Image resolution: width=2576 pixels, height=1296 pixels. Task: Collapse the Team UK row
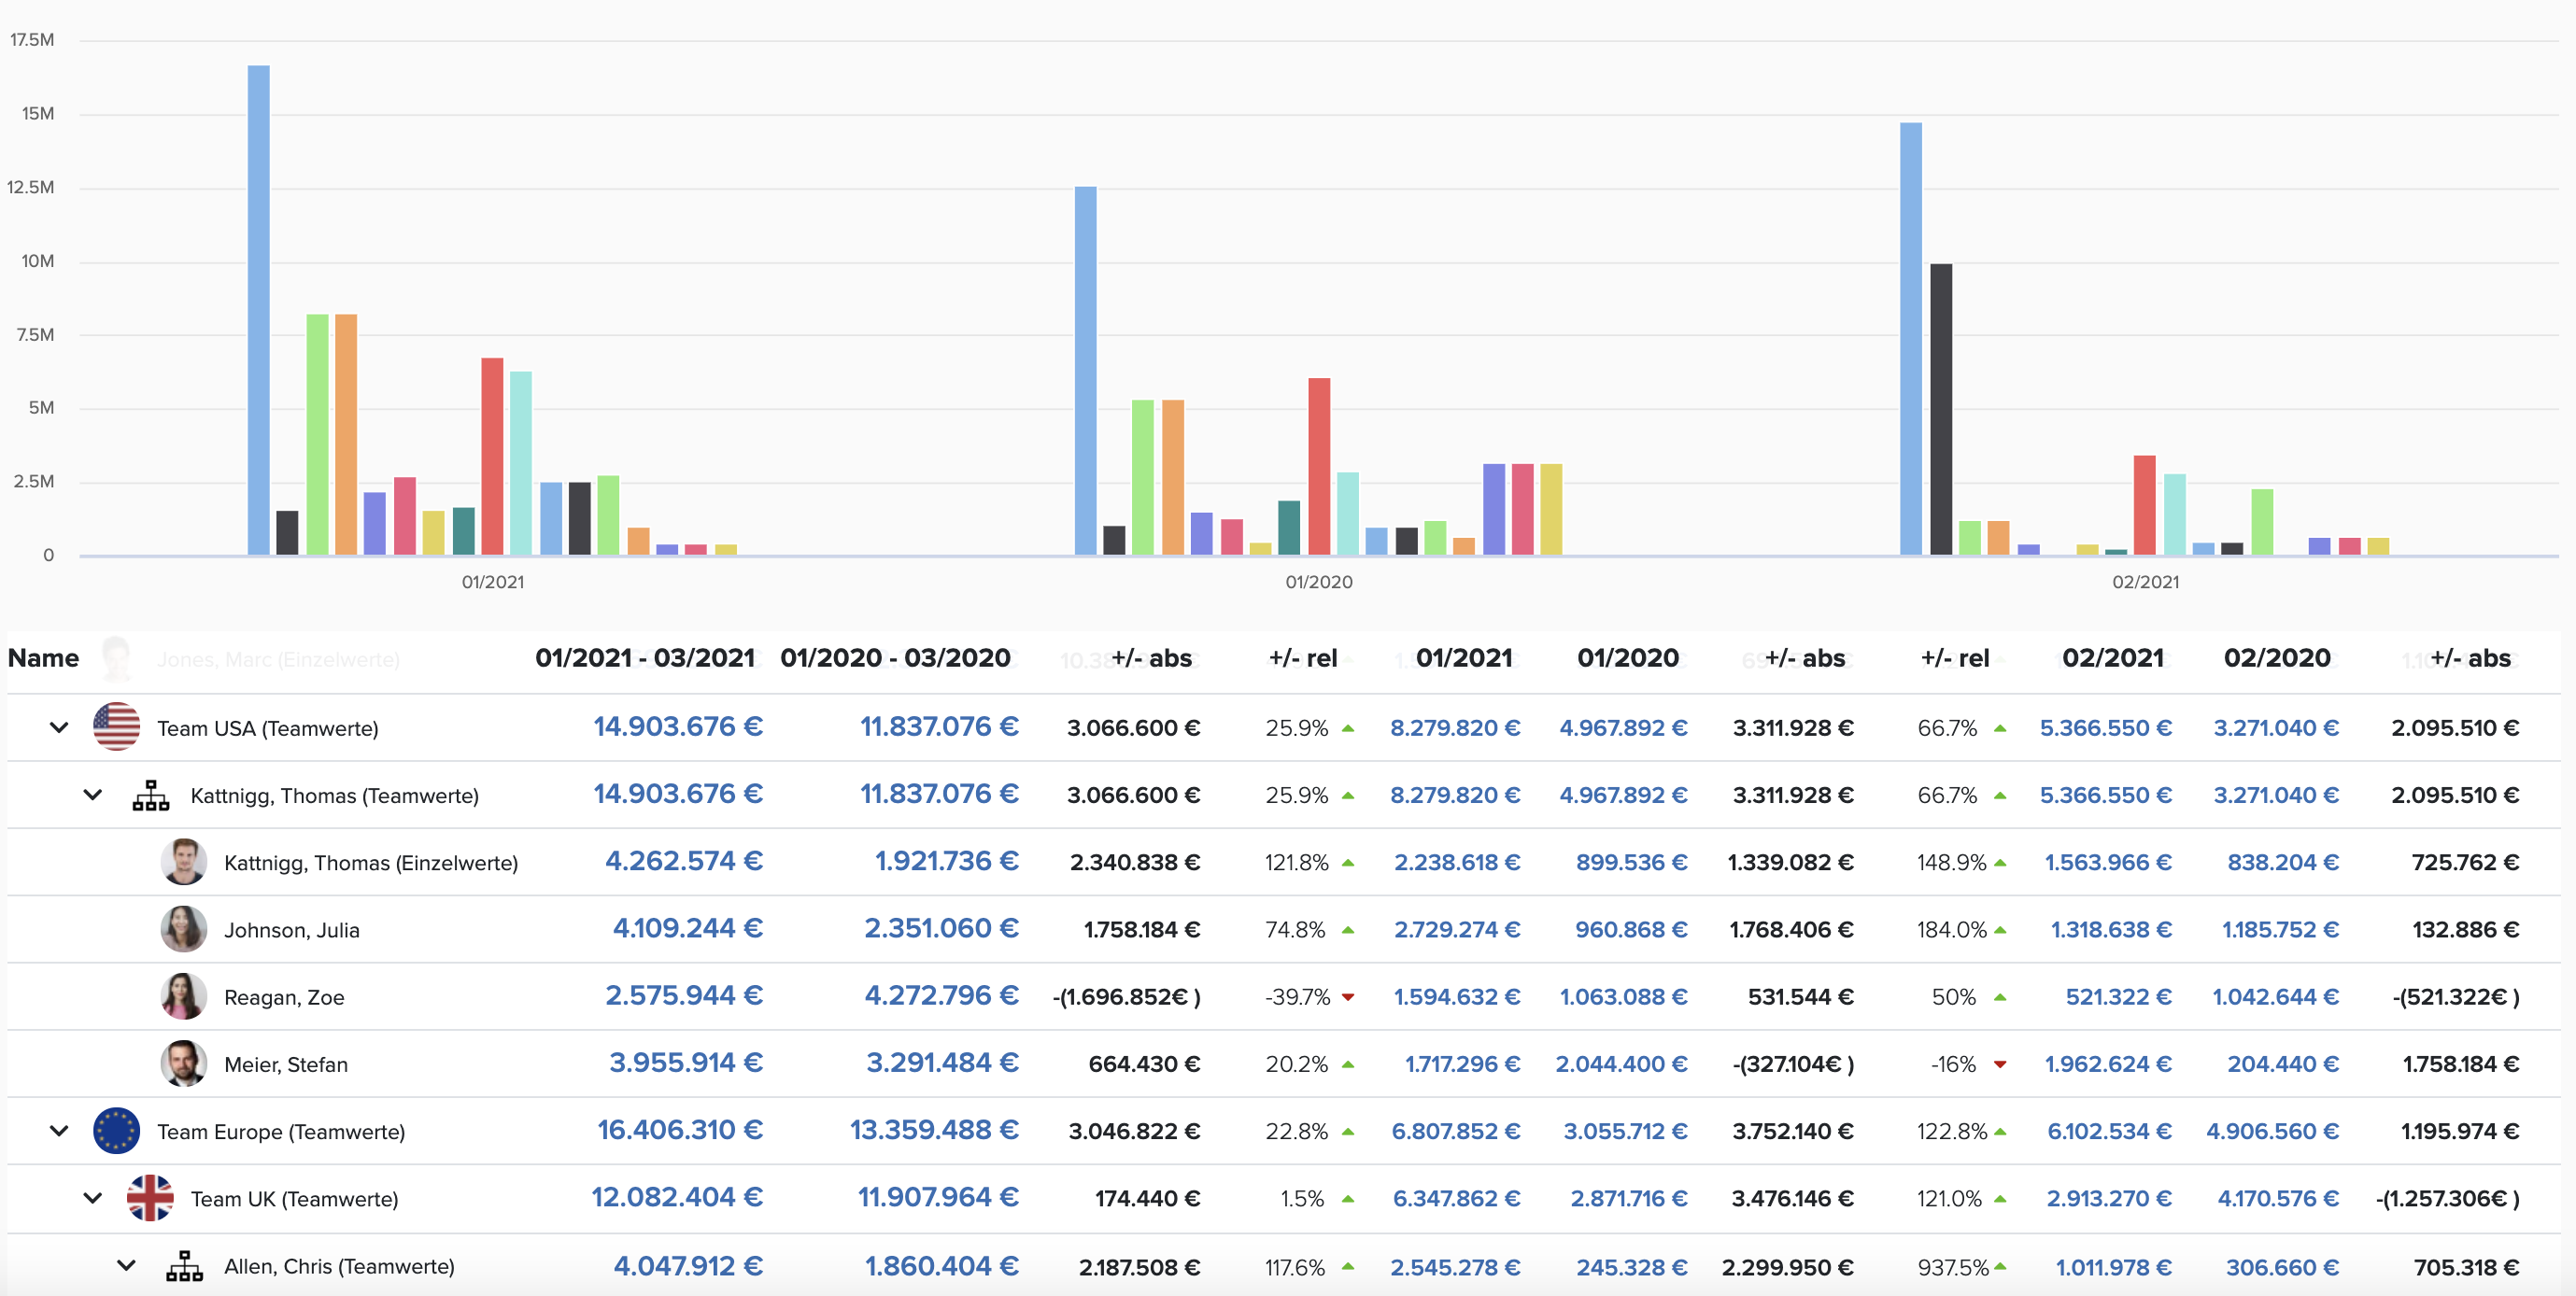pyautogui.click(x=92, y=1198)
